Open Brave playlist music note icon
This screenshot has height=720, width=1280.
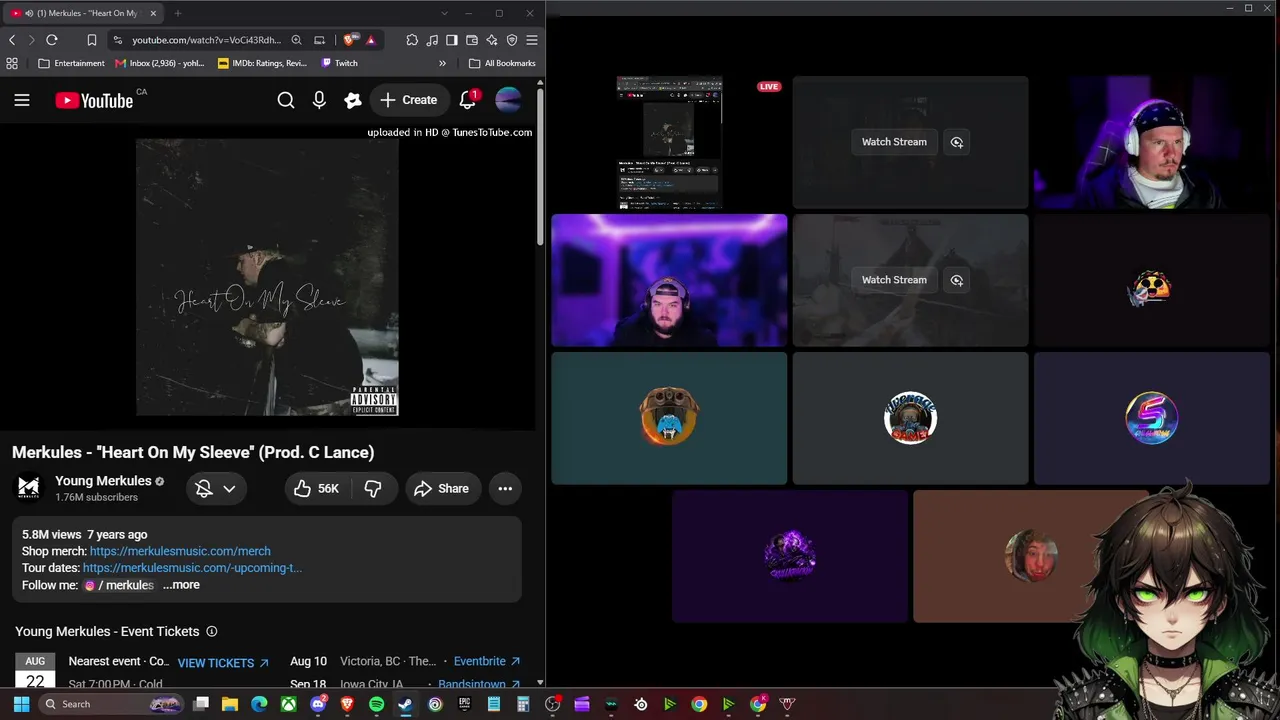(432, 40)
